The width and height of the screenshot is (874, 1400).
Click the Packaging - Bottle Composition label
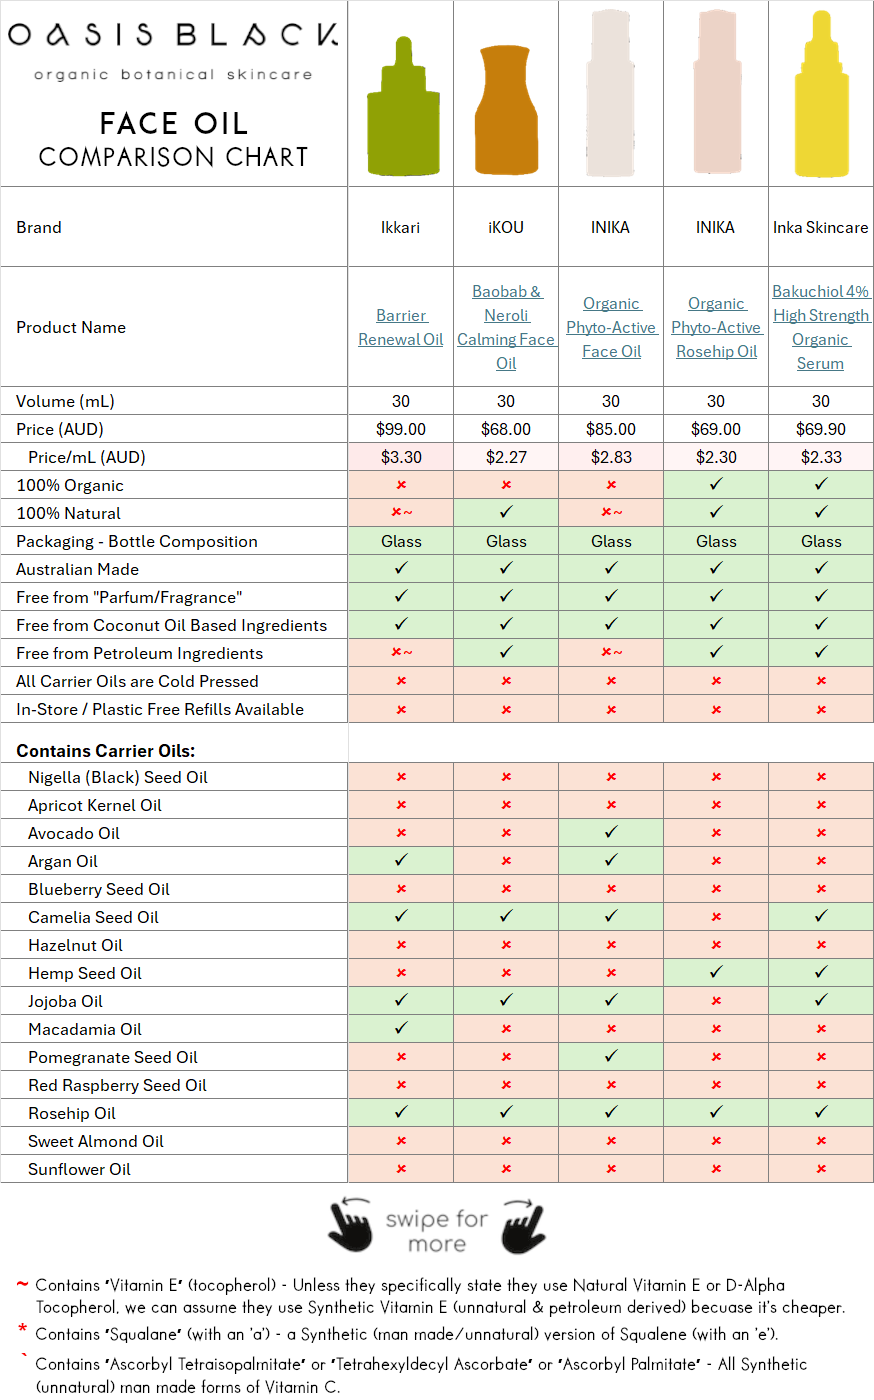(x=137, y=541)
